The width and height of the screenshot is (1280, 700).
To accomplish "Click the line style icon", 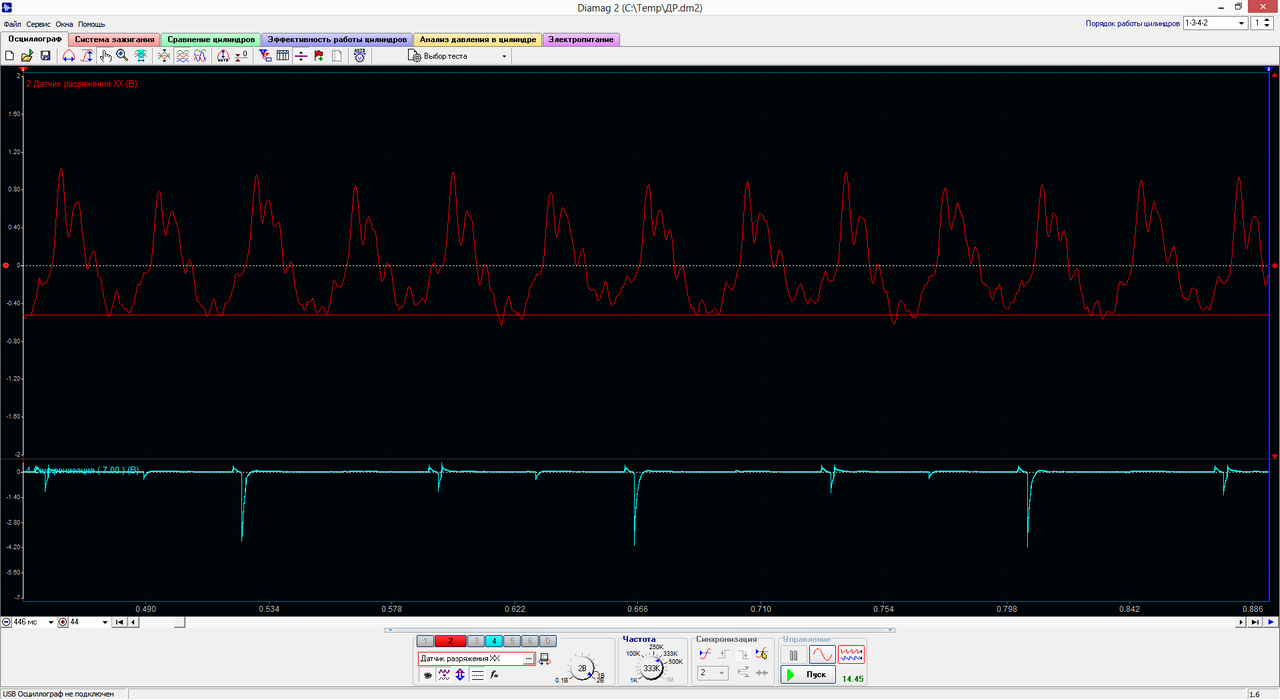I will pos(477,675).
